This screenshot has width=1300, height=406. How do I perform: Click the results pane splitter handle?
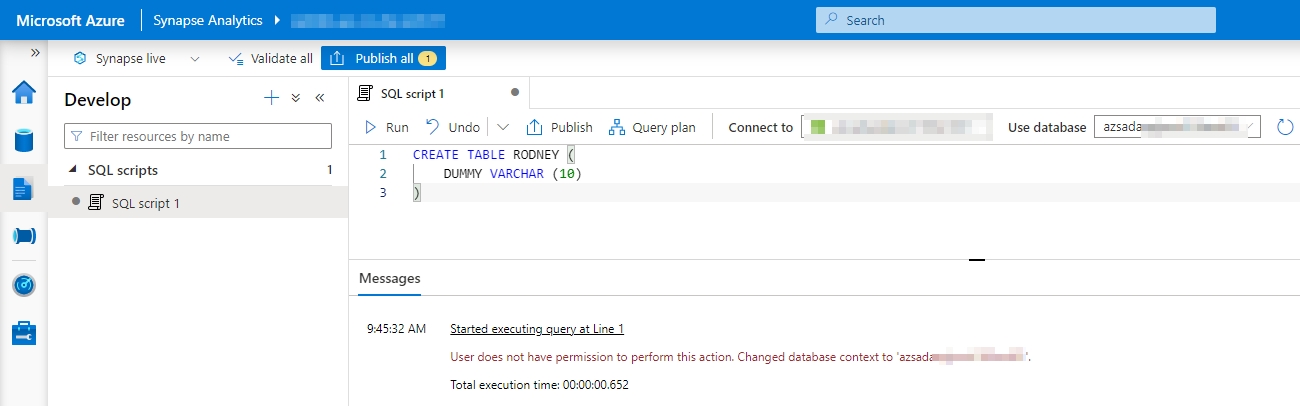[x=977, y=260]
